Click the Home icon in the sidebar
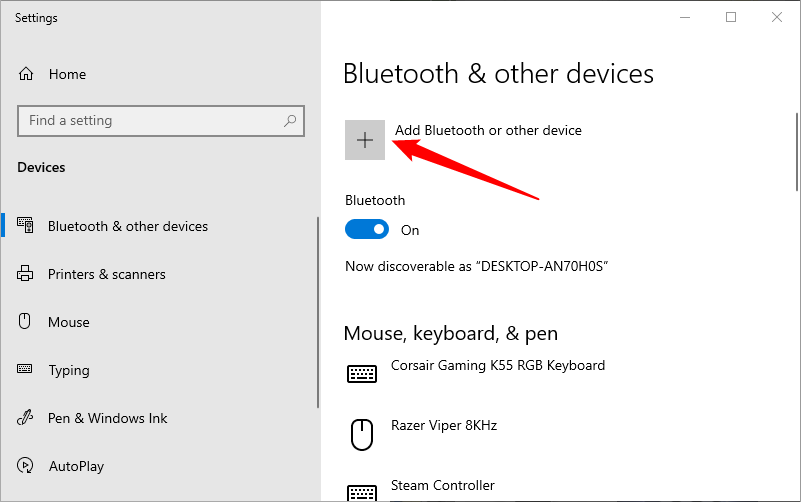Screen dimensions: 801x502 [x=27, y=74]
